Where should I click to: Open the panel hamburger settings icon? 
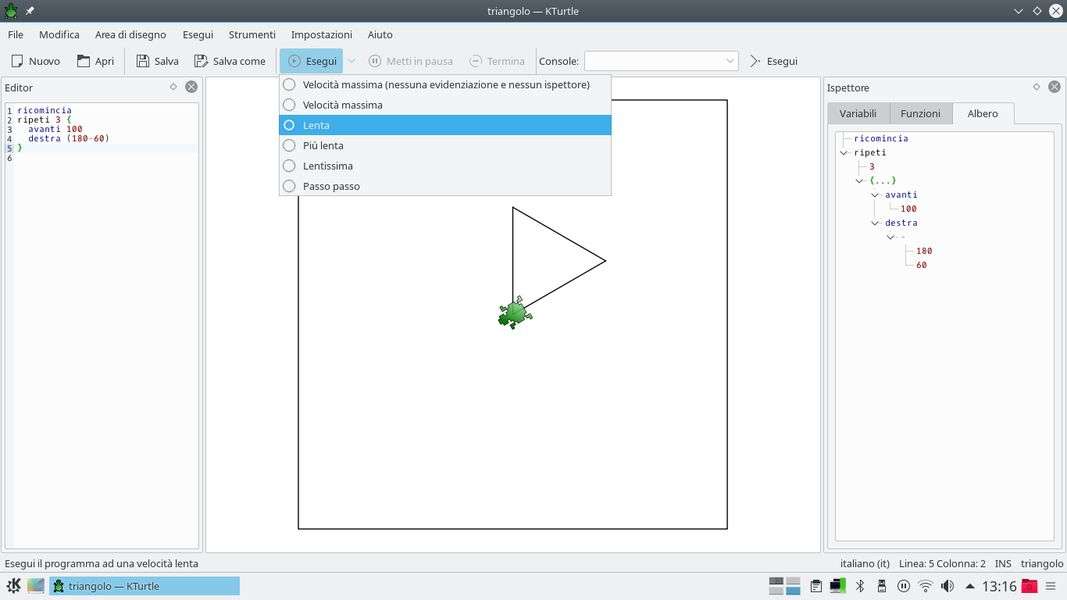1051,586
